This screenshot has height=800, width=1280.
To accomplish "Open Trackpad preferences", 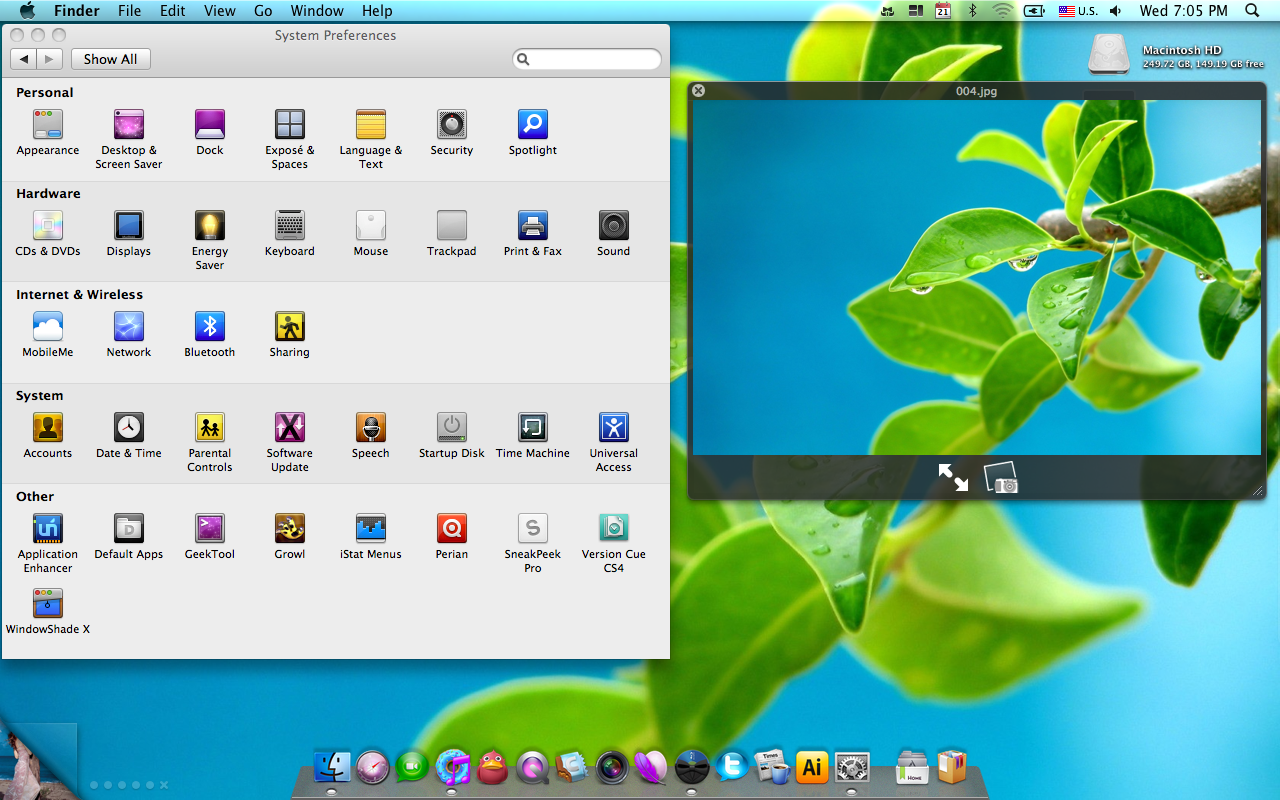I will click(452, 233).
